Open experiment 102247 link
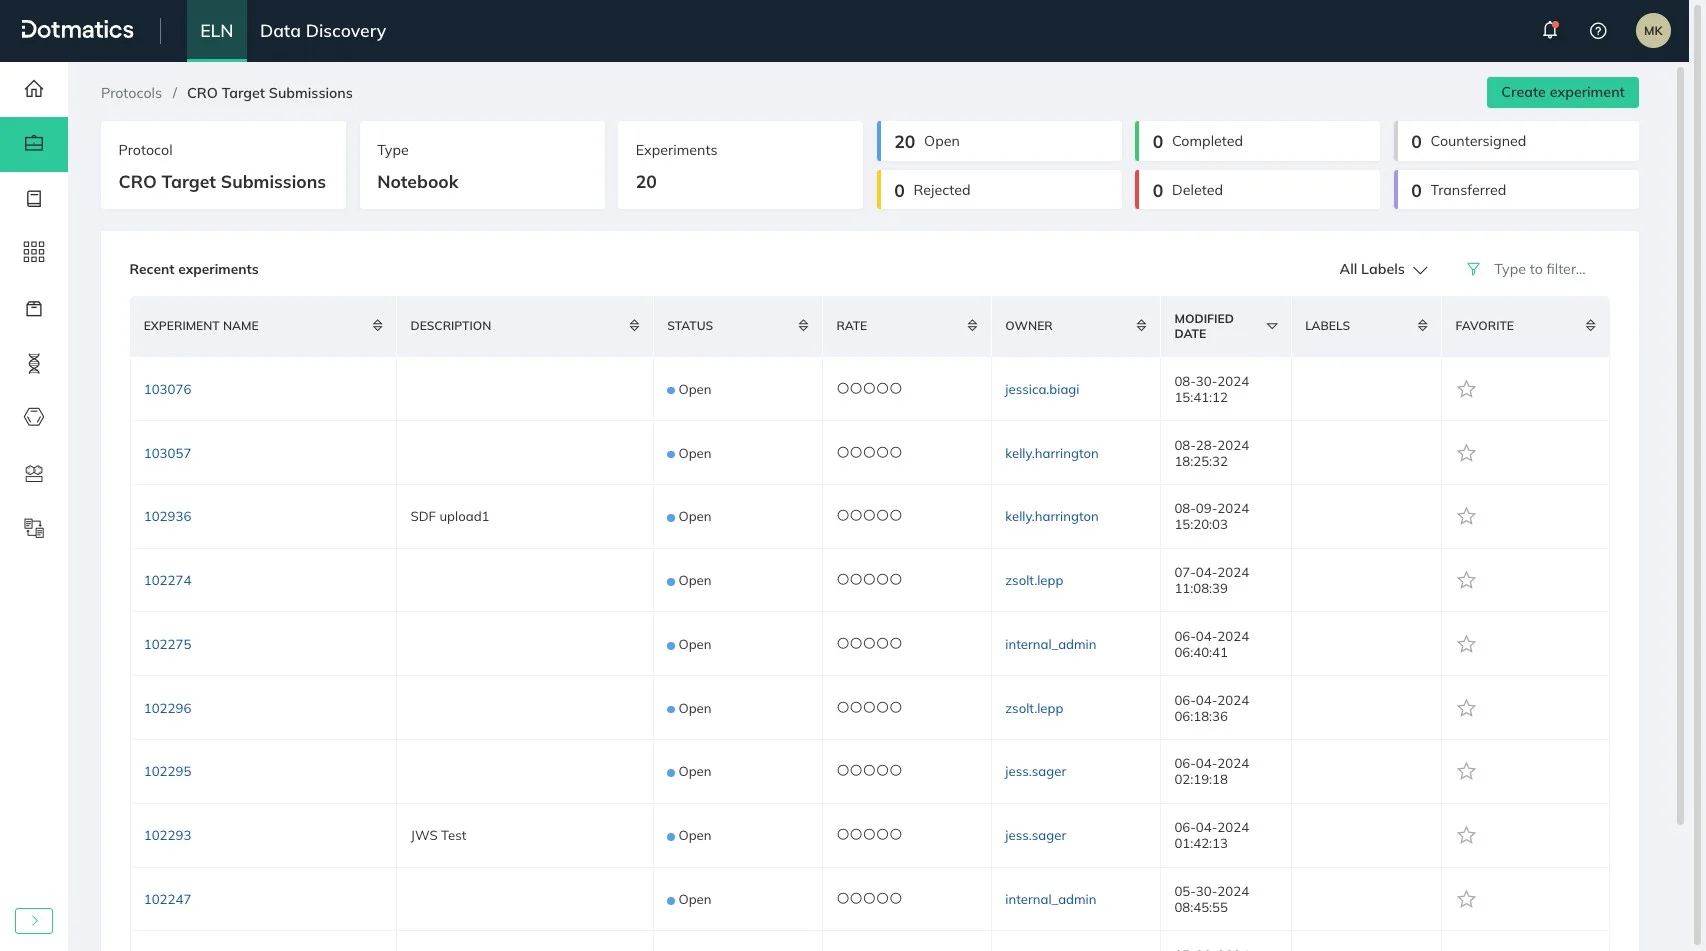This screenshot has width=1706, height=951. [x=167, y=899]
